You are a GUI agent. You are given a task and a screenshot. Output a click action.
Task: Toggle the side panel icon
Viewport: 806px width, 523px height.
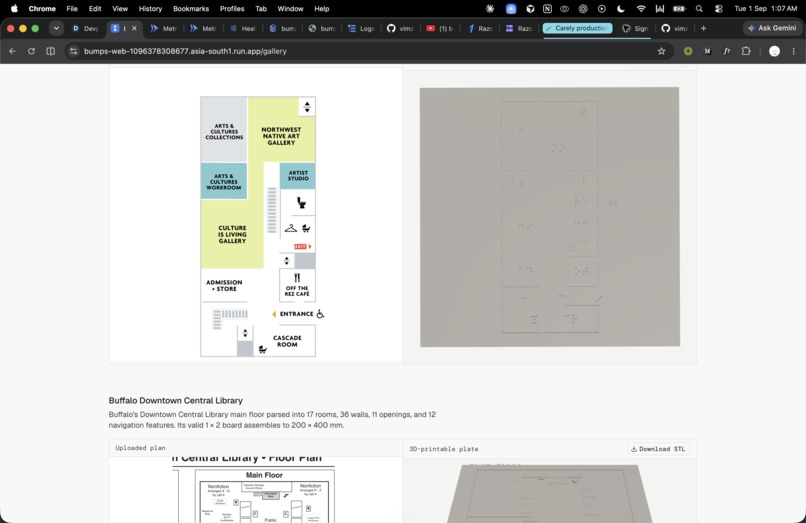pyautogui.click(x=50, y=51)
